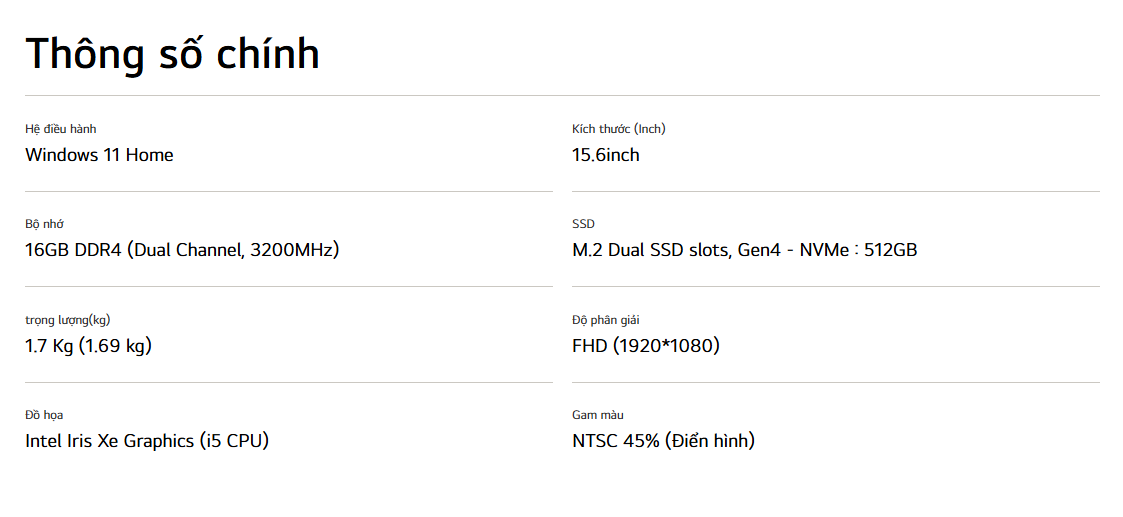Select the "Intel Iris Xe Graphics" value
The image size is (1123, 517).
coord(109,441)
